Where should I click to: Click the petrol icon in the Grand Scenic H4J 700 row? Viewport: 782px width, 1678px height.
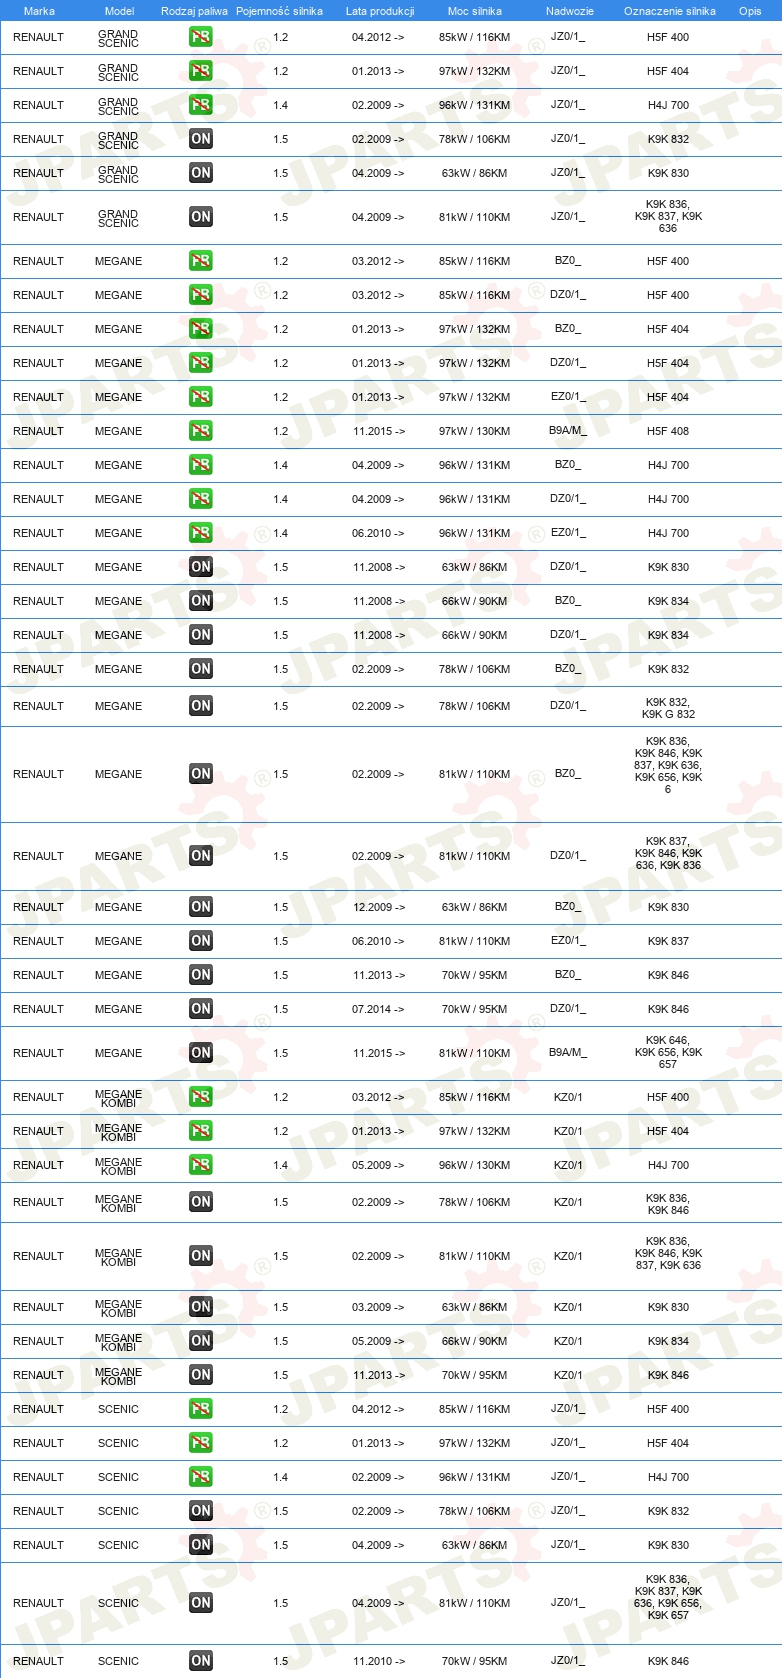201,105
